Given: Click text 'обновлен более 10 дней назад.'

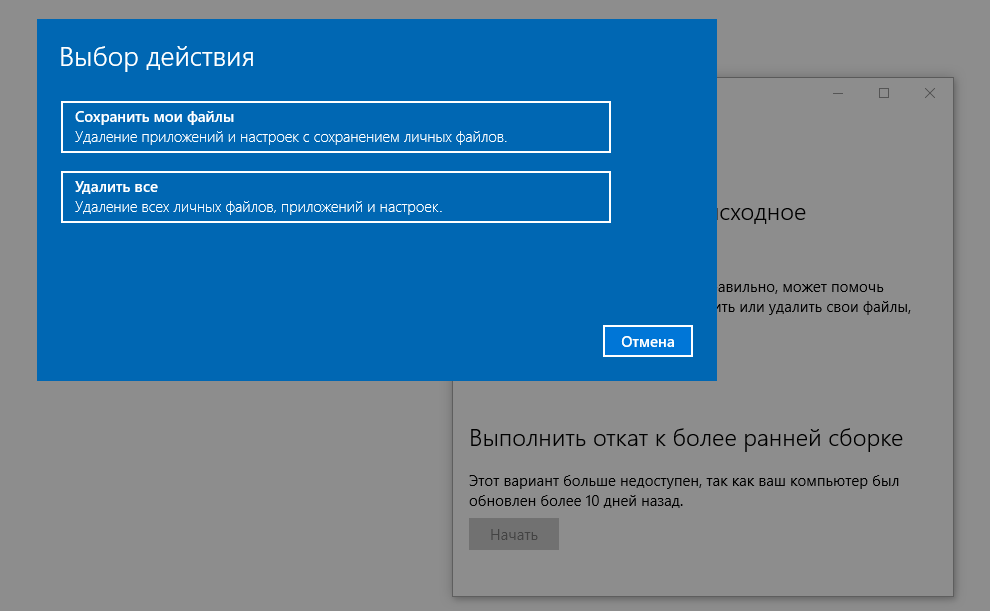Looking at the screenshot, I should (x=576, y=501).
